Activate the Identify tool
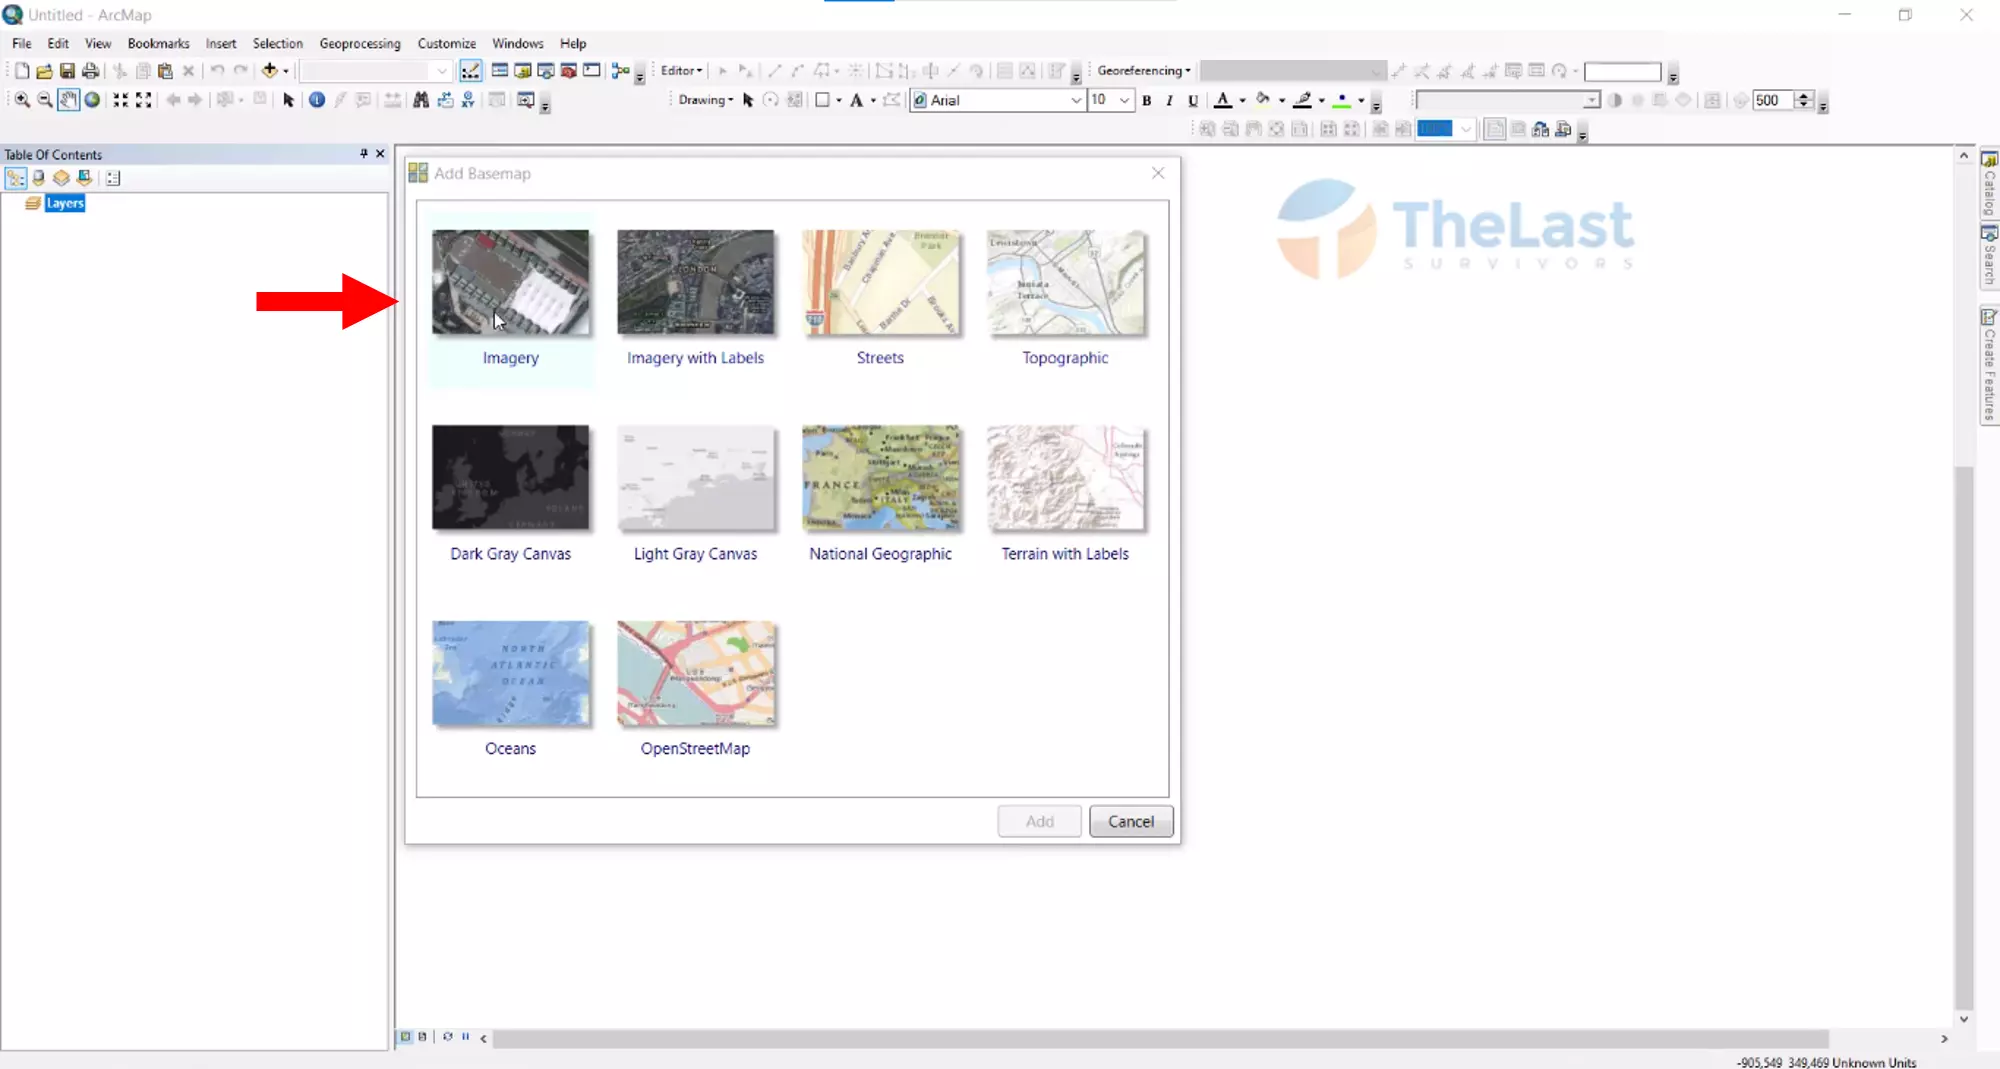Image resolution: width=2000 pixels, height=1069 pixels. point(316,100)
